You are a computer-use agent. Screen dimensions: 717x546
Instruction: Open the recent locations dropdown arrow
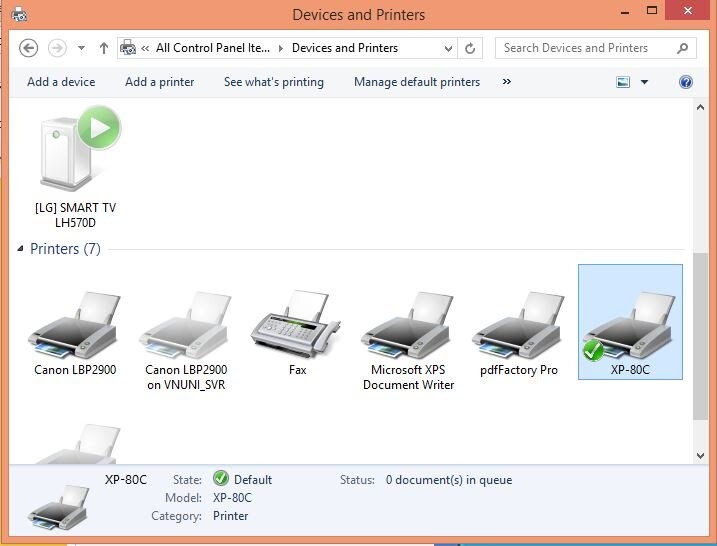coord(81,48)
